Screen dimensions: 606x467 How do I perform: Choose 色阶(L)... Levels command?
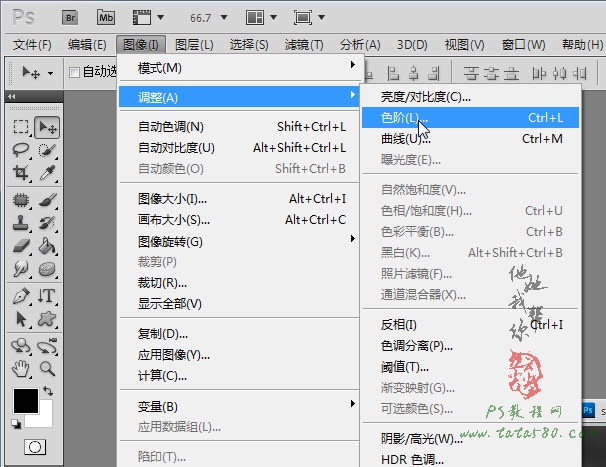[470, 118]
